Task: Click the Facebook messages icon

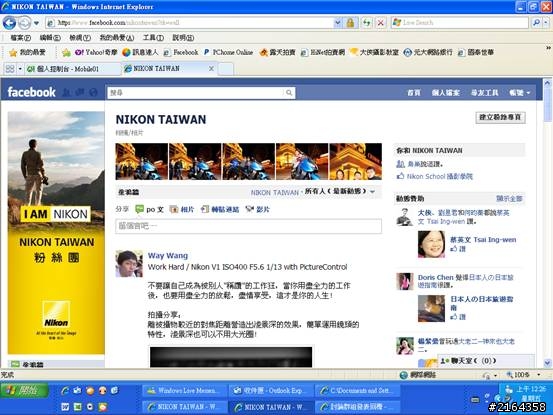Action: (80, 92)
